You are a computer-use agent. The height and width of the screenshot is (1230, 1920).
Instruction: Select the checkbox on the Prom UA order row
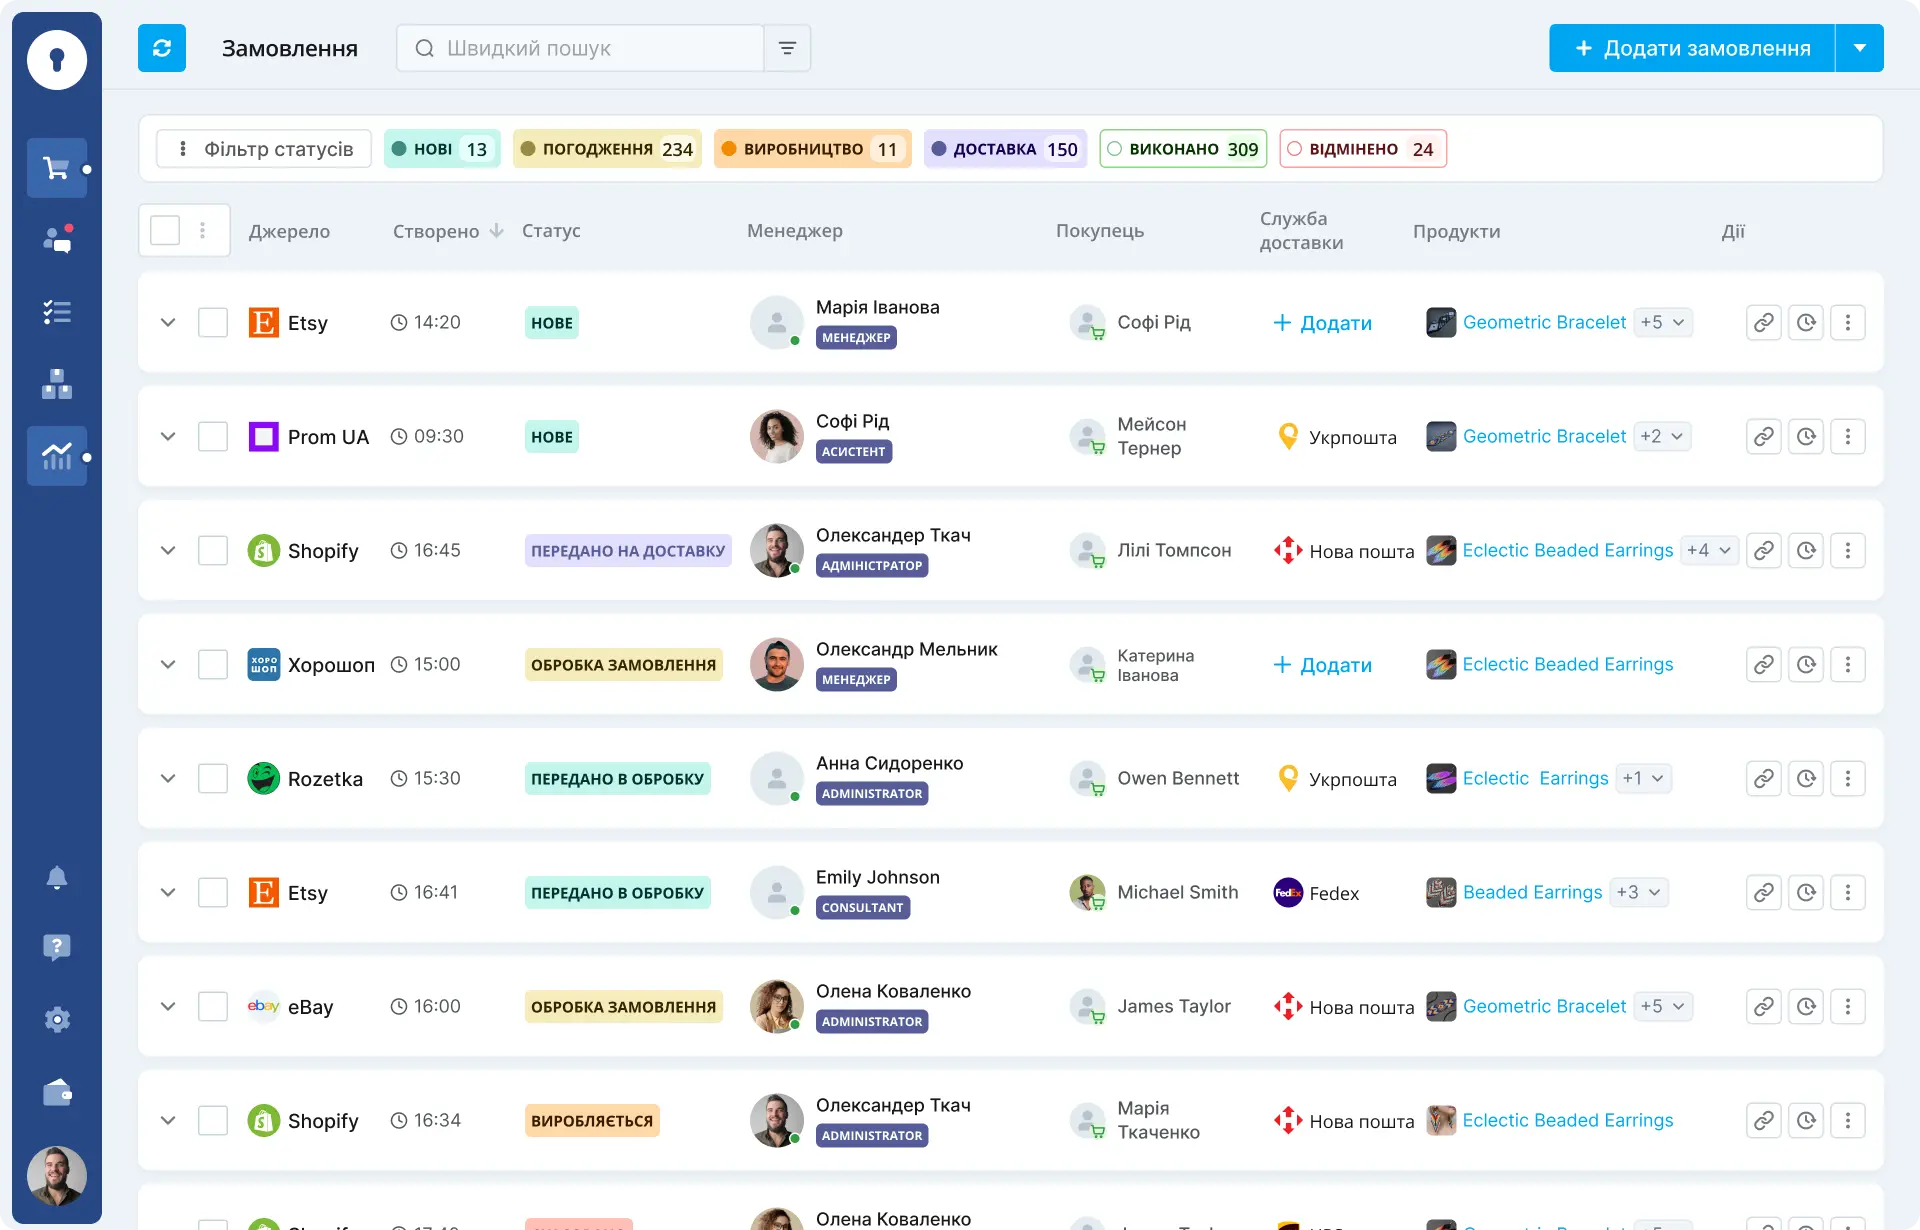click(213, 436)
